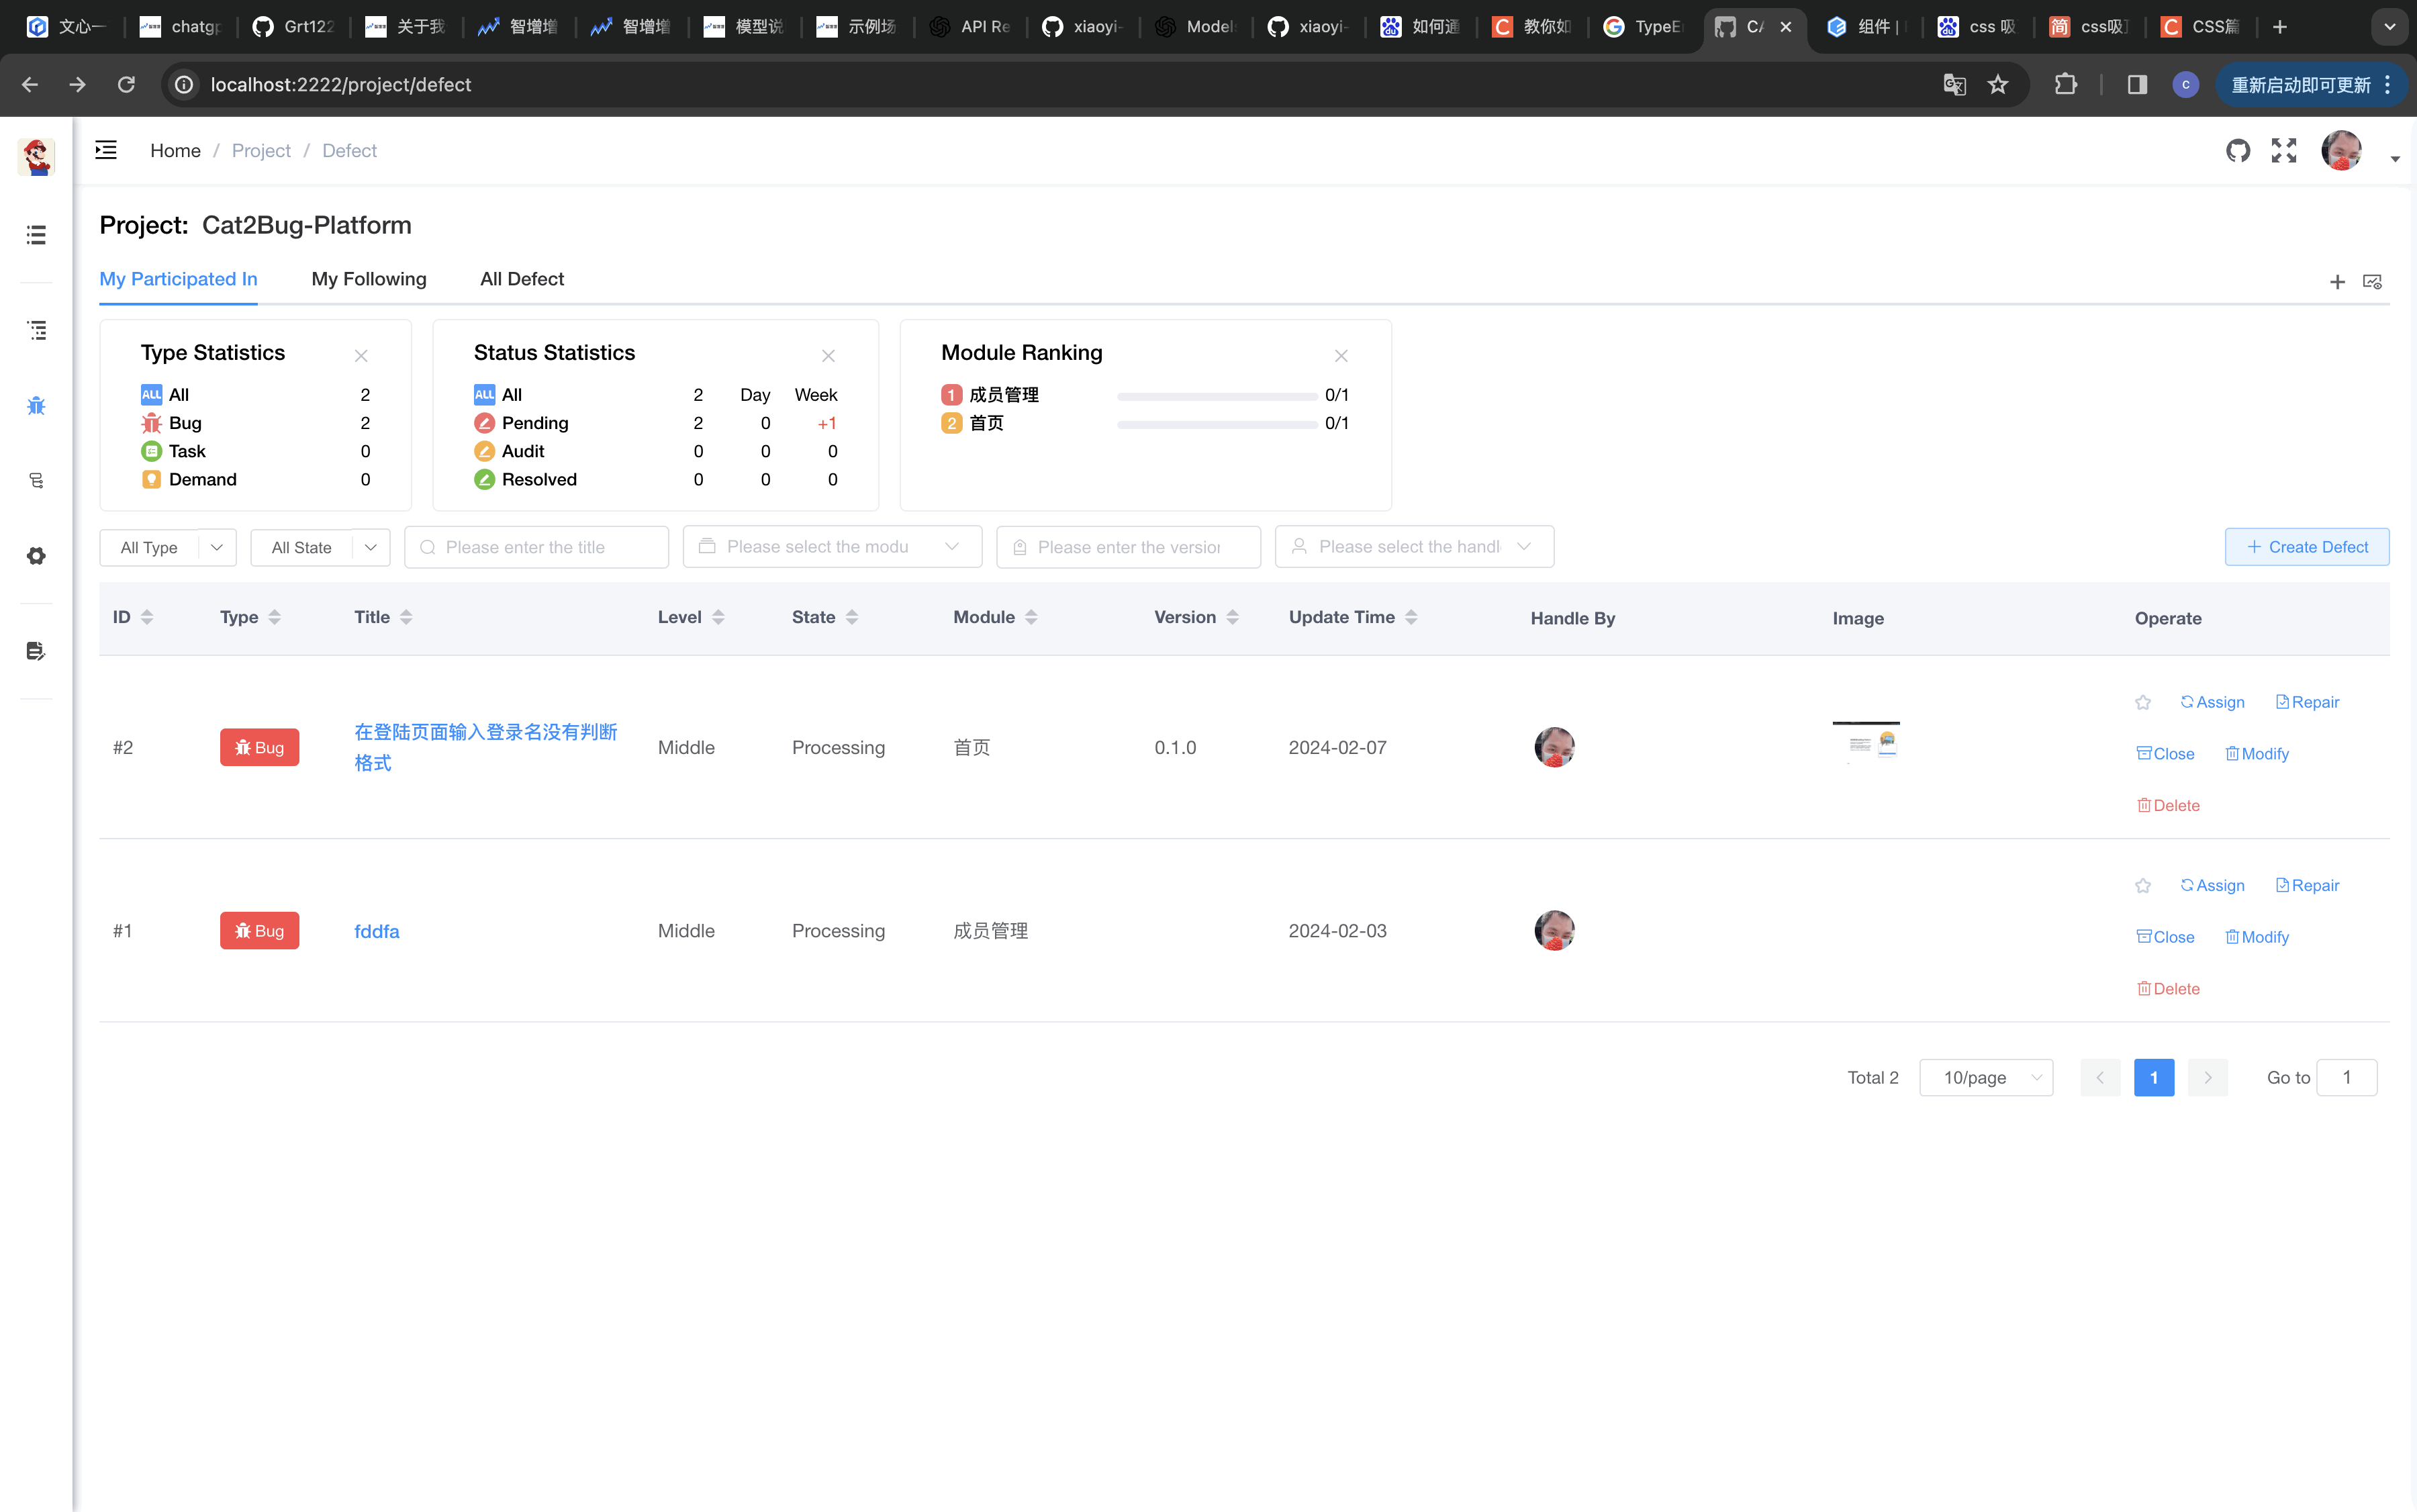Collapse the sidebar with hamburger icon
2417x1512 pixels.
(106, 150)
